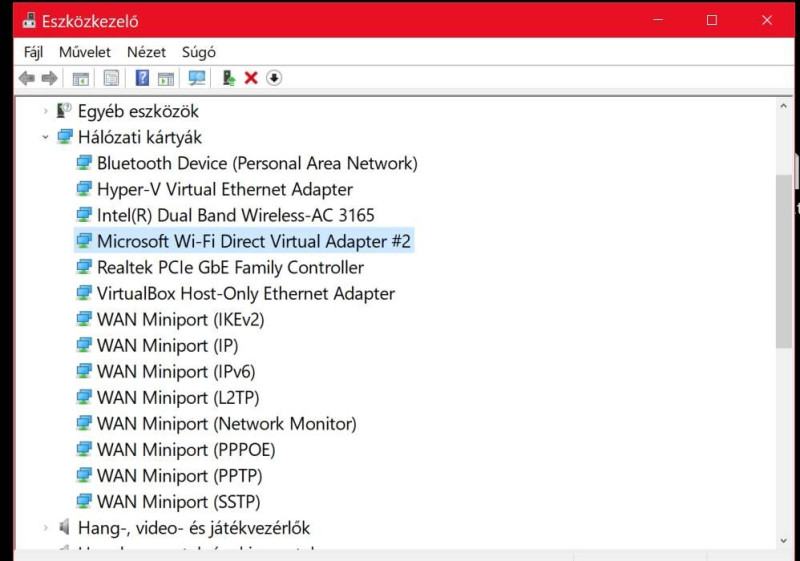The width and height of the screenshot is (800, 561).
Task: Open the Művelet menu
Action: [85, 52]
